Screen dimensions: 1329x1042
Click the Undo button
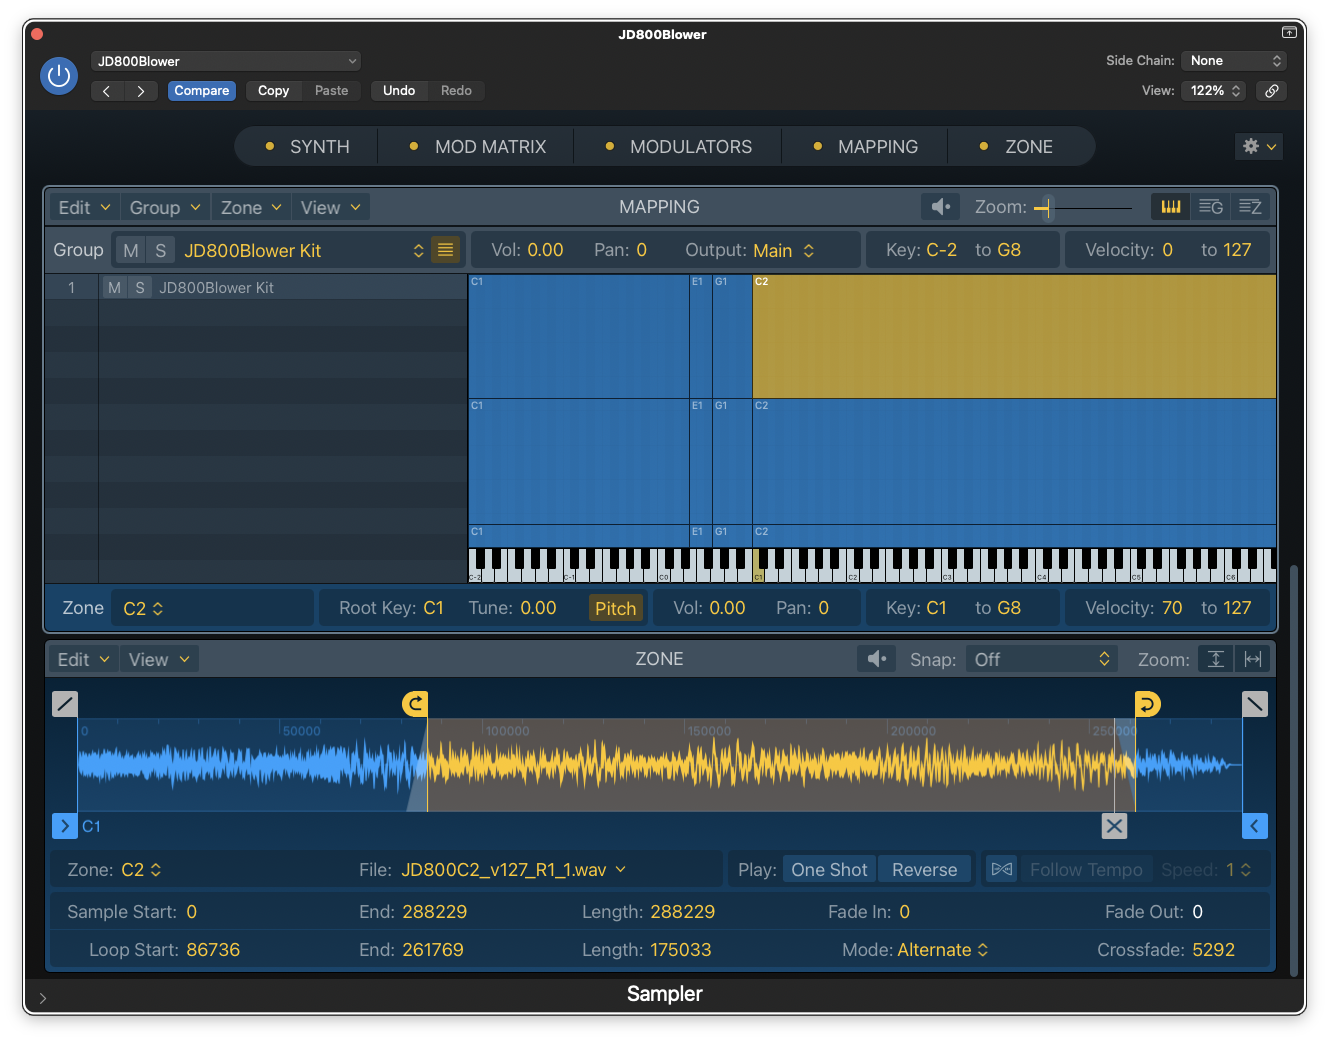399,91
